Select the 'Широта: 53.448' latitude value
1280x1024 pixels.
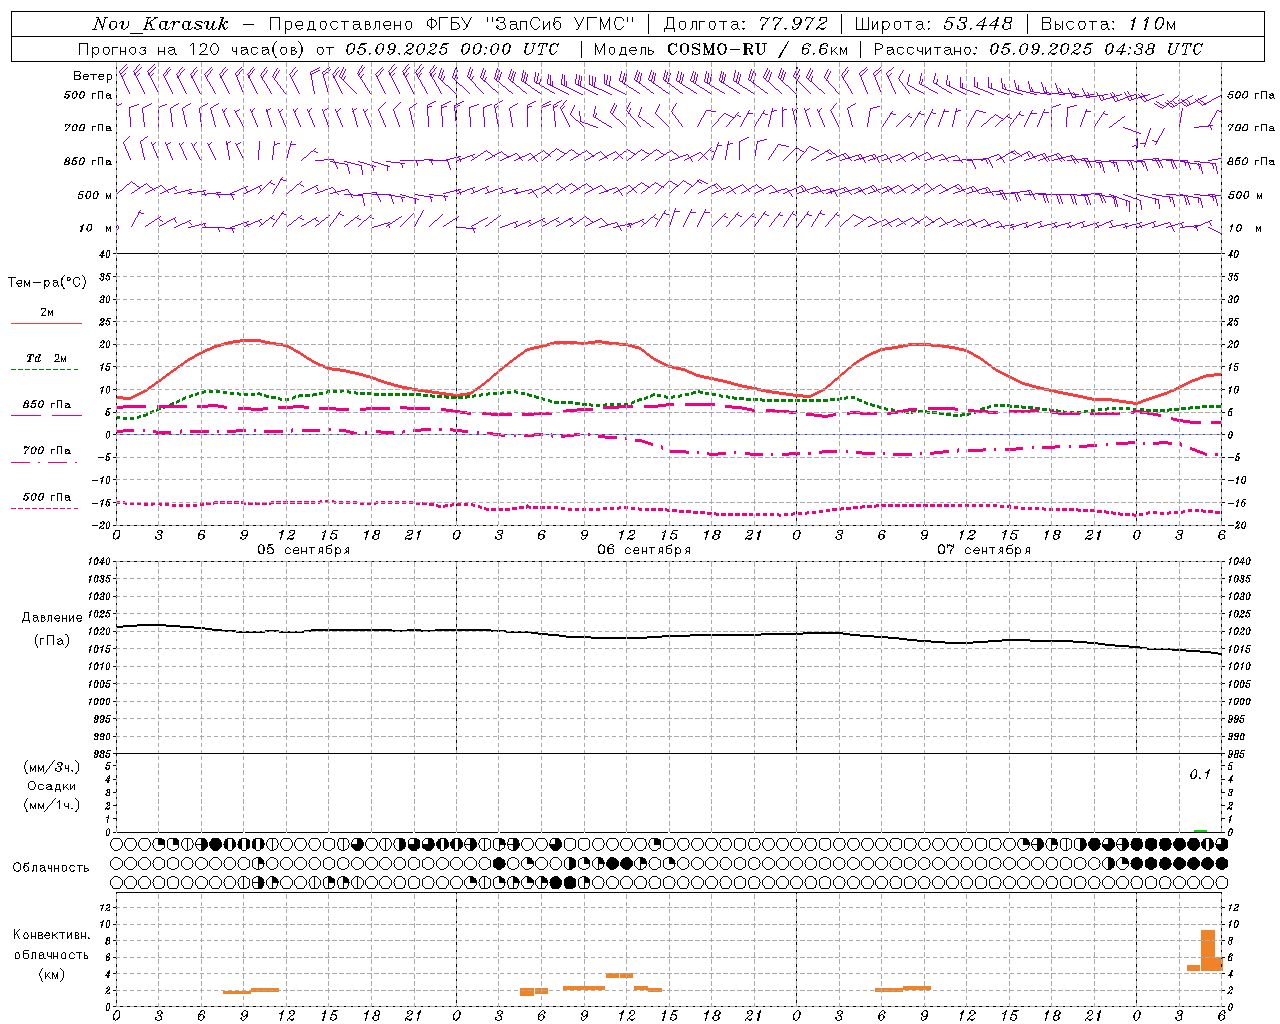pos(934,24)
